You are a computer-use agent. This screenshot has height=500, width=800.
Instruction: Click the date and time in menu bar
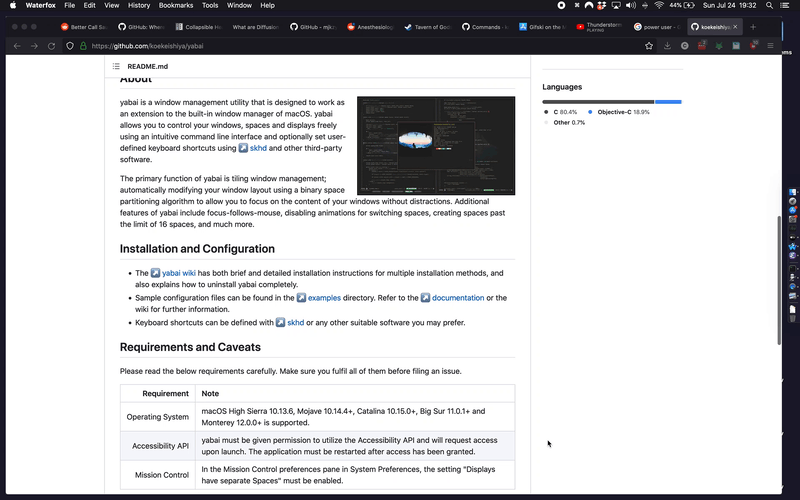pyautogui.click(x=729, y=5)
